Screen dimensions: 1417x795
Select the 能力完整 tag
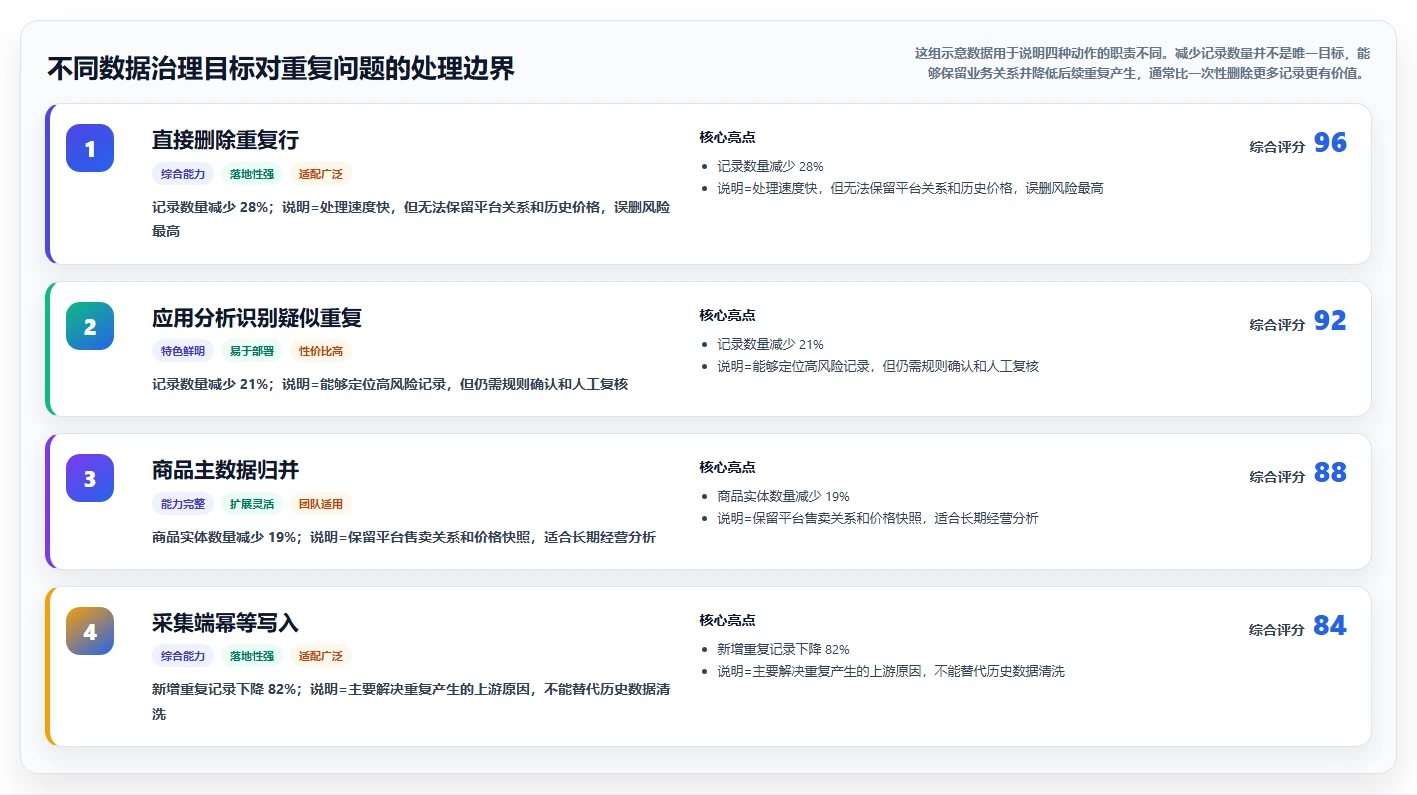point(183,504)
